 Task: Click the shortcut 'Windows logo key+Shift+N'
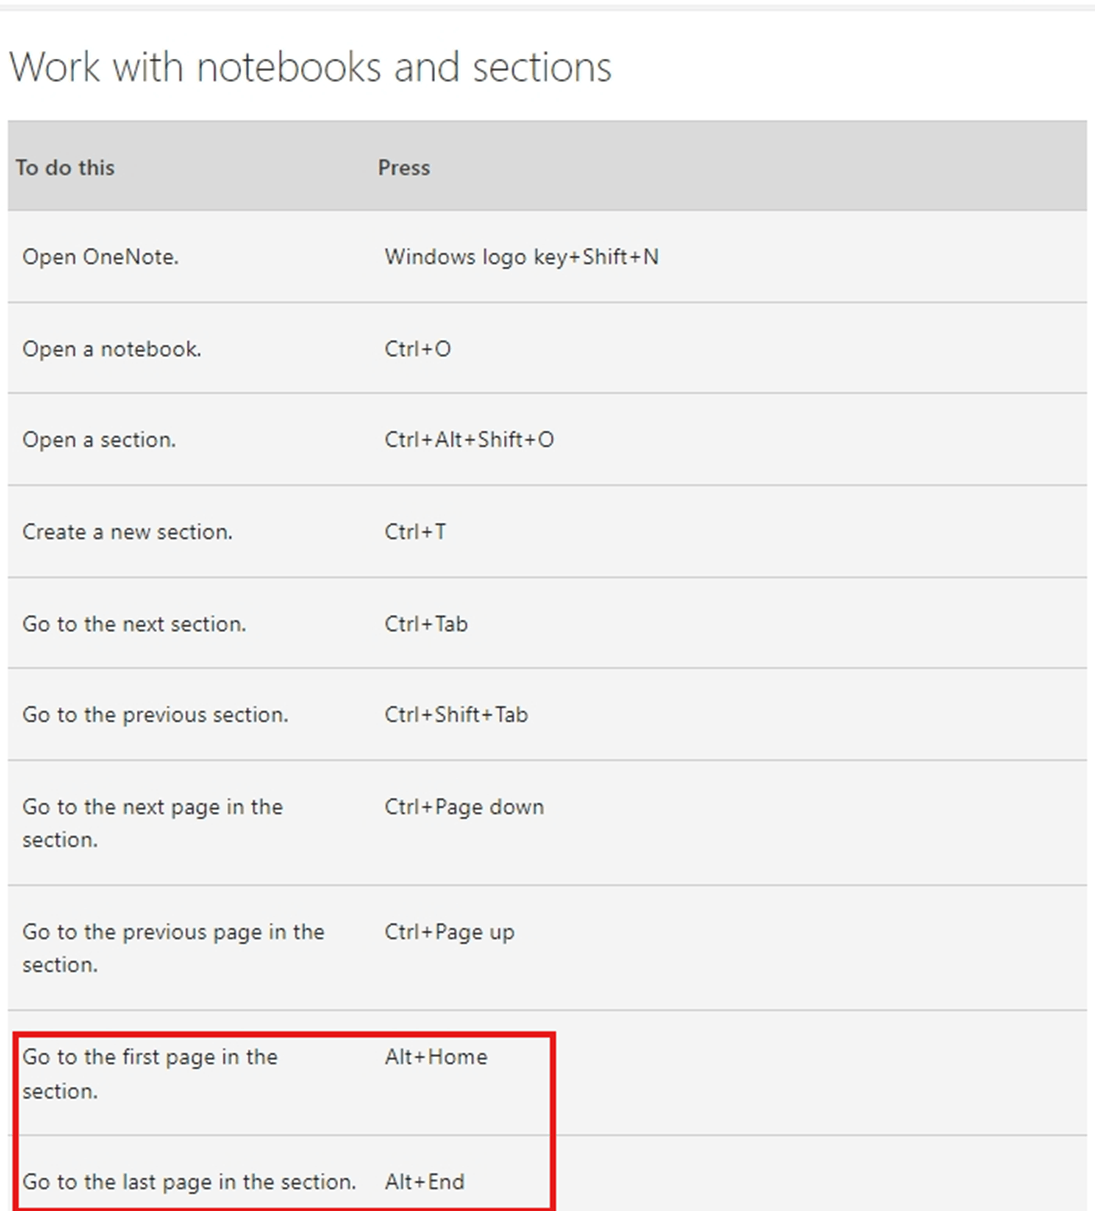pyautogui.click(x=523, y=256)
